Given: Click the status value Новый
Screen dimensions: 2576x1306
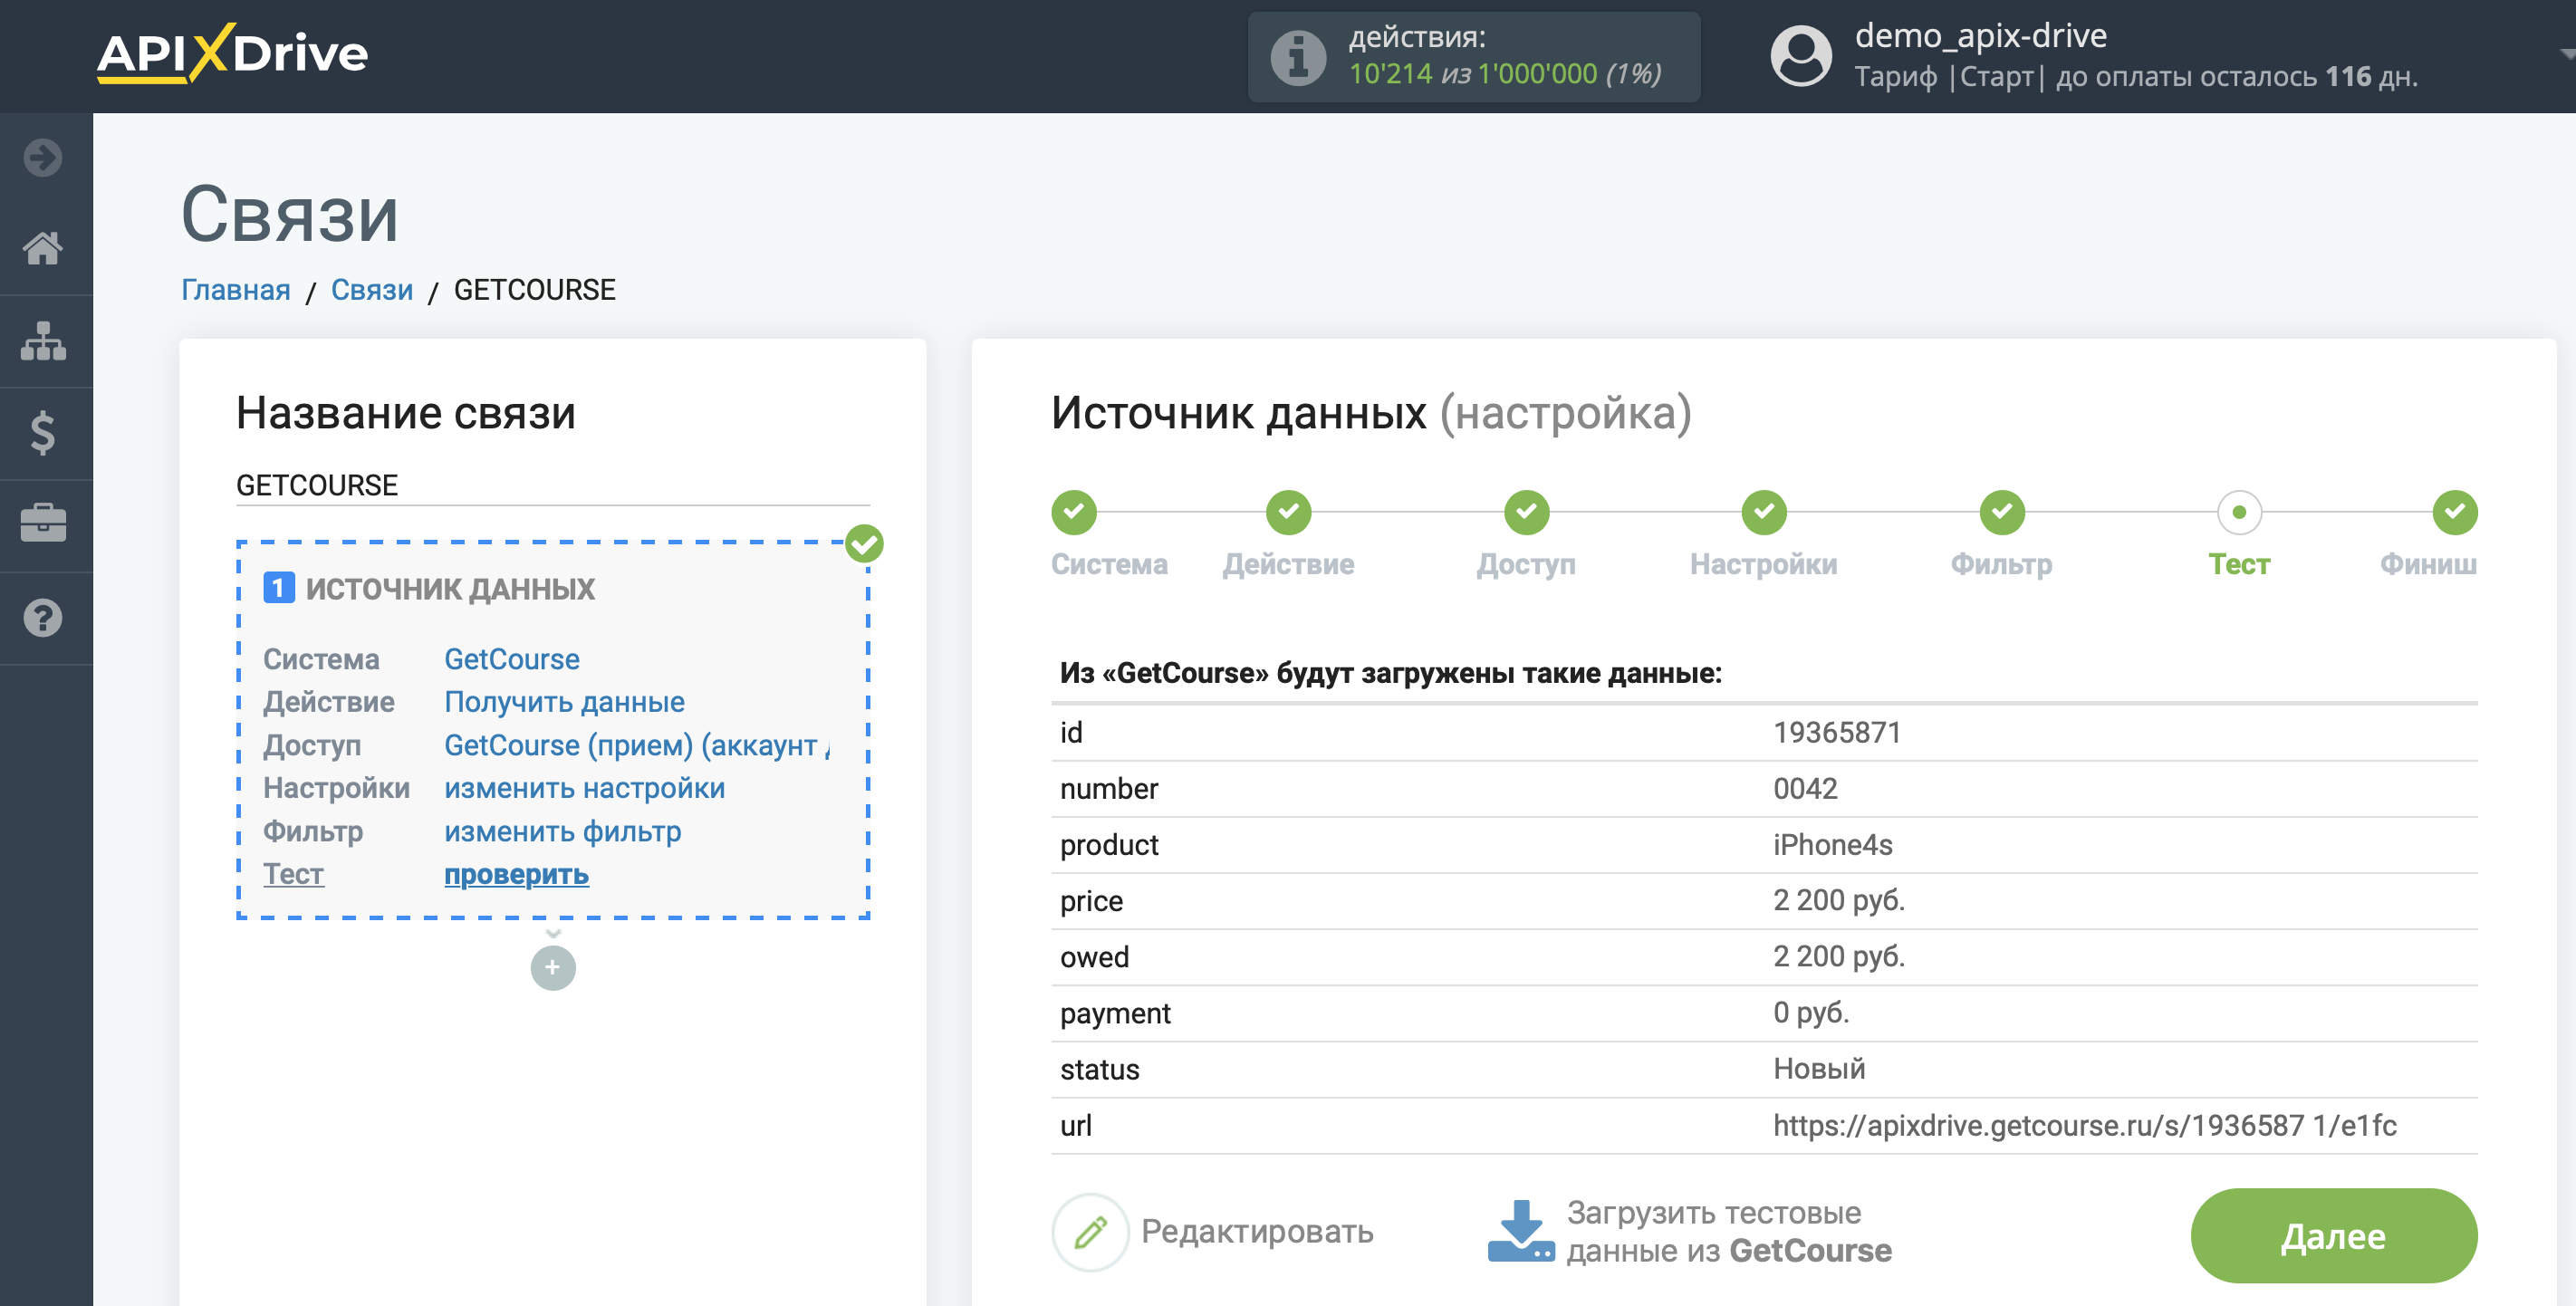Looking at the screenshot, I should click(1819, 1069).
